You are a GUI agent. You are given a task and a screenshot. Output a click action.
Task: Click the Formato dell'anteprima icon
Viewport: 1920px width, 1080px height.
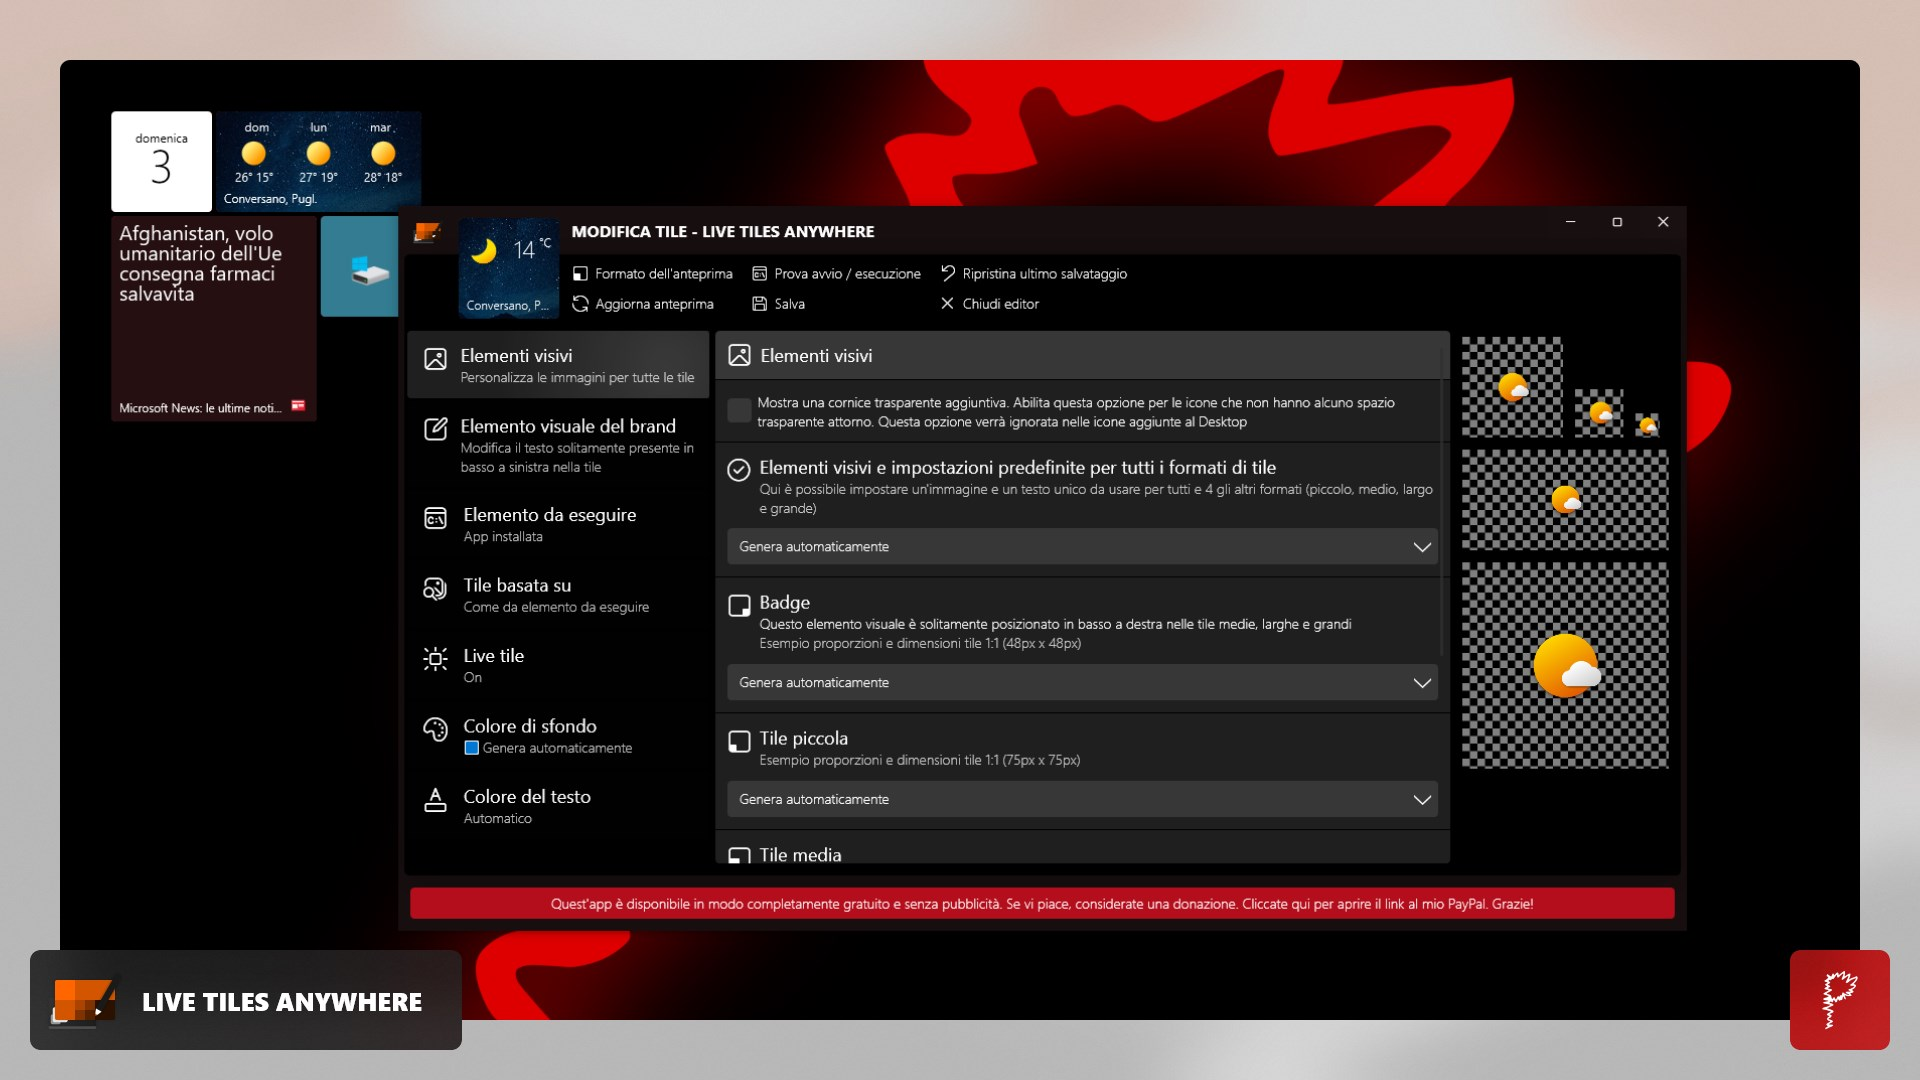click(580, 274)
